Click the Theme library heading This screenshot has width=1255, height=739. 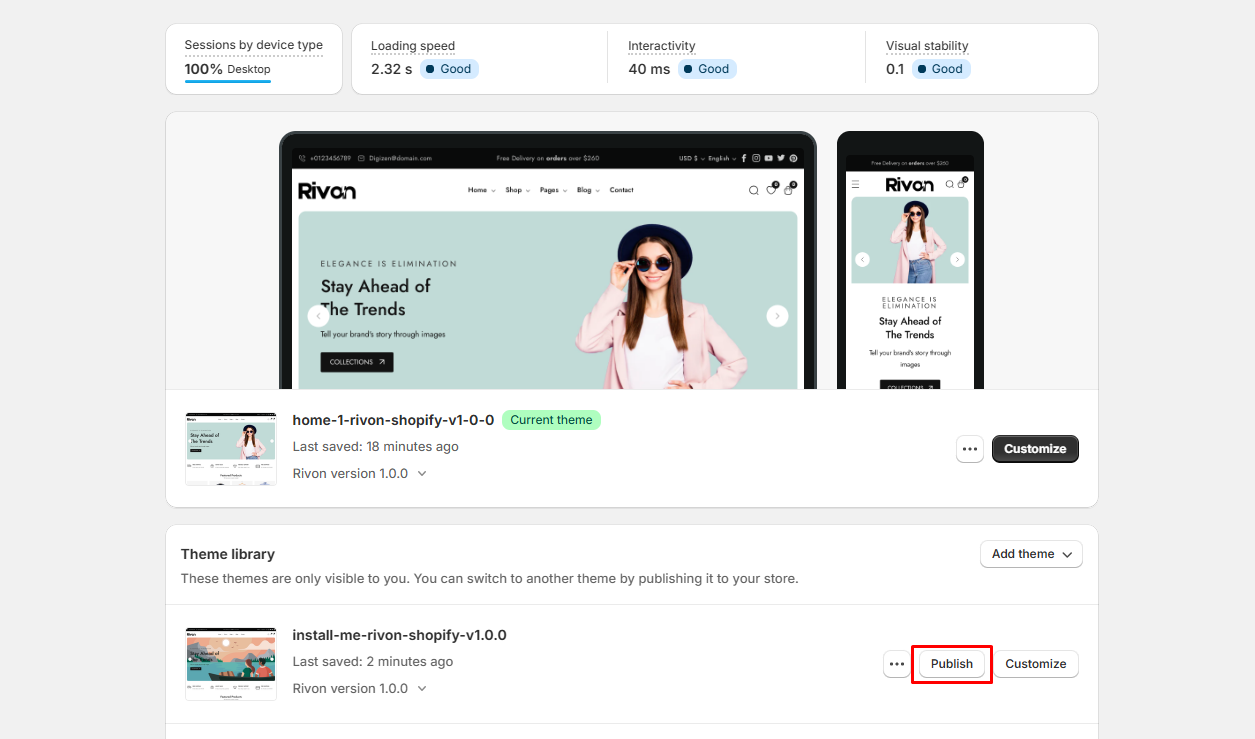[x=228, y=554]
